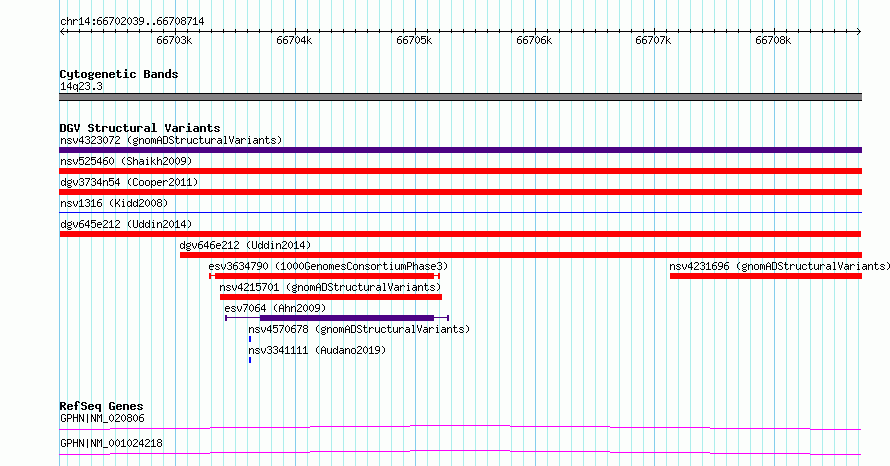This screenshot has width=890, height=466.
Task: Click the magenta GPHN NM_001024218 transcript line
Action: click(460, 452)
